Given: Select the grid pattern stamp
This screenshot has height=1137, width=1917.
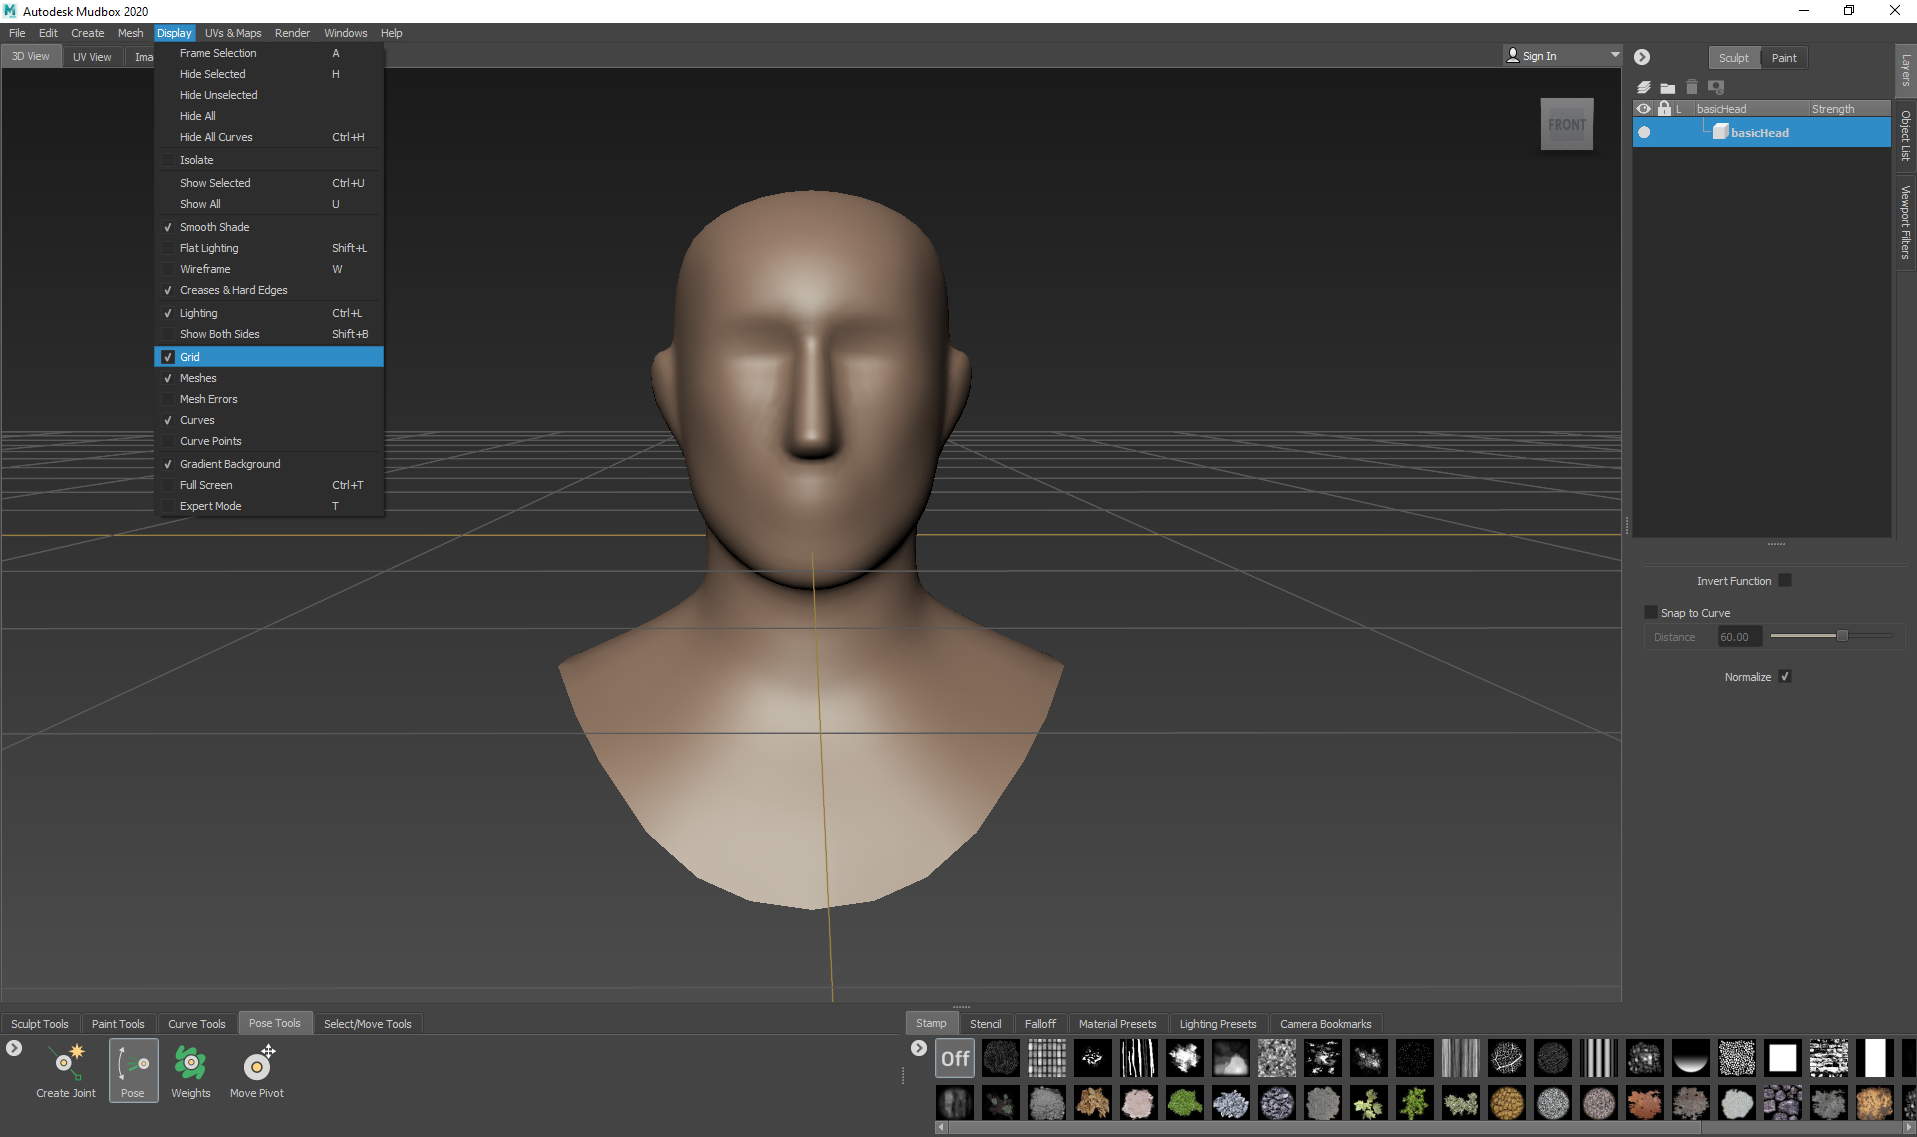Looking at the screenshot, I should (x=1047, y=1058).
